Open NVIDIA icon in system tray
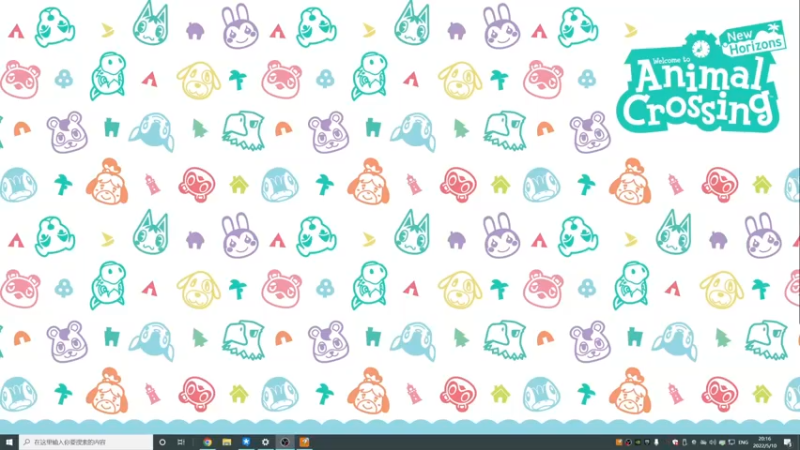This screenshot has height=450, width=800. [x=638, y=442]
